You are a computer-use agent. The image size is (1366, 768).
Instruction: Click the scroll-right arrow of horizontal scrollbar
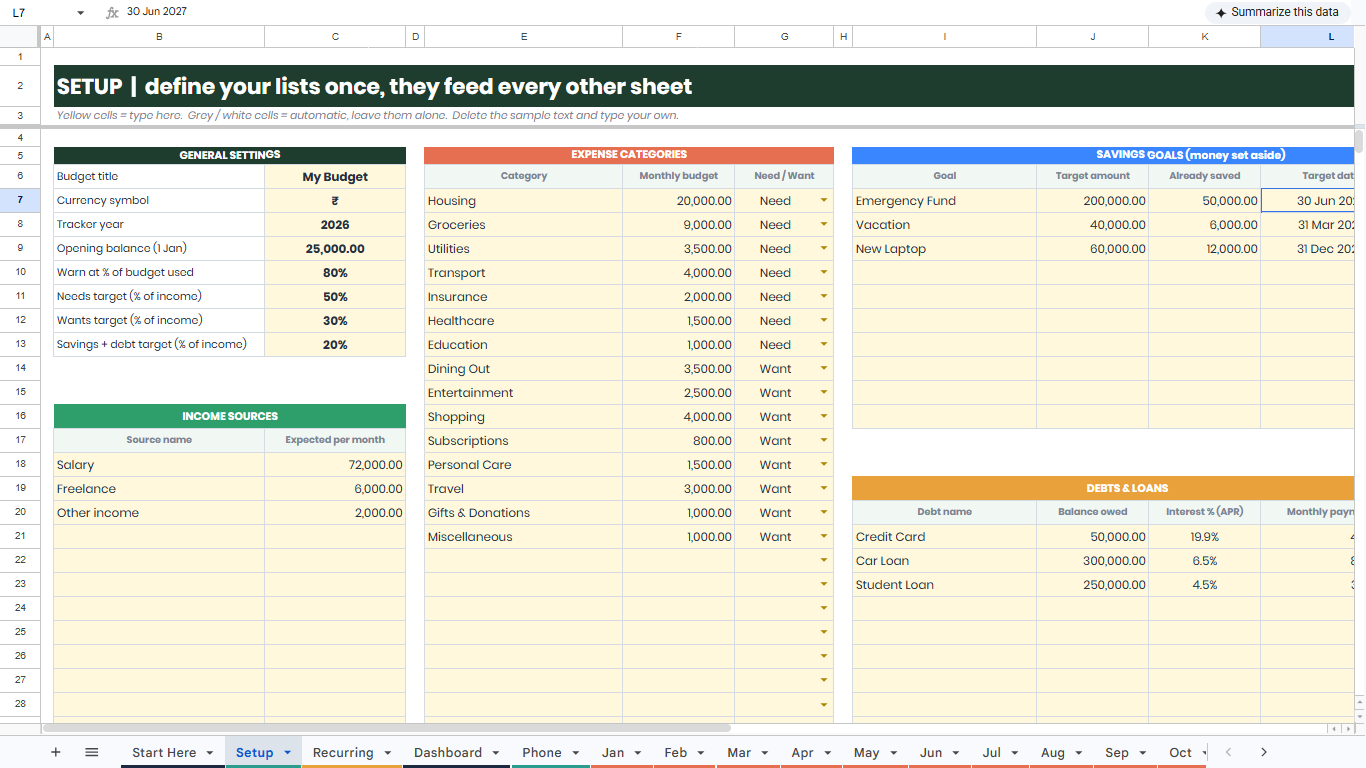(x=1347, y=729)
